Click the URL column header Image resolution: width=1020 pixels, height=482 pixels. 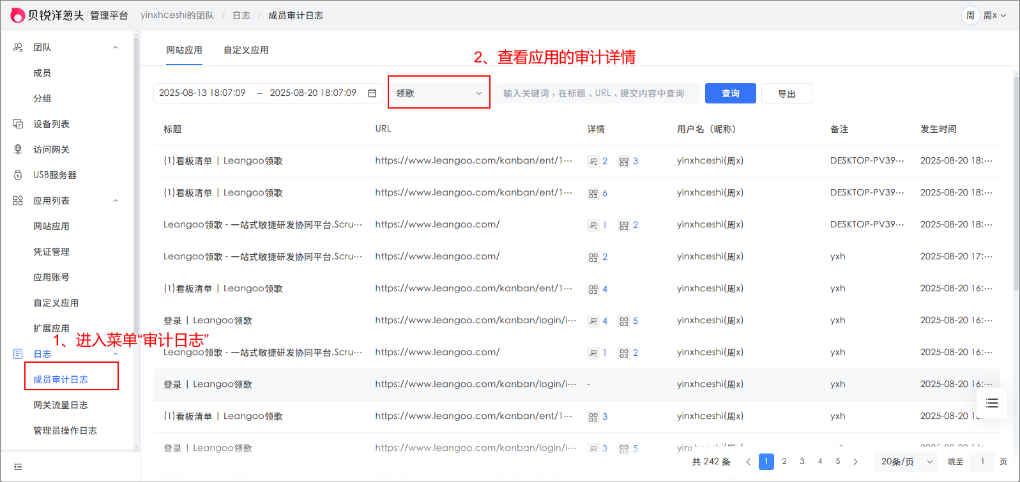[x=383, y=129]
